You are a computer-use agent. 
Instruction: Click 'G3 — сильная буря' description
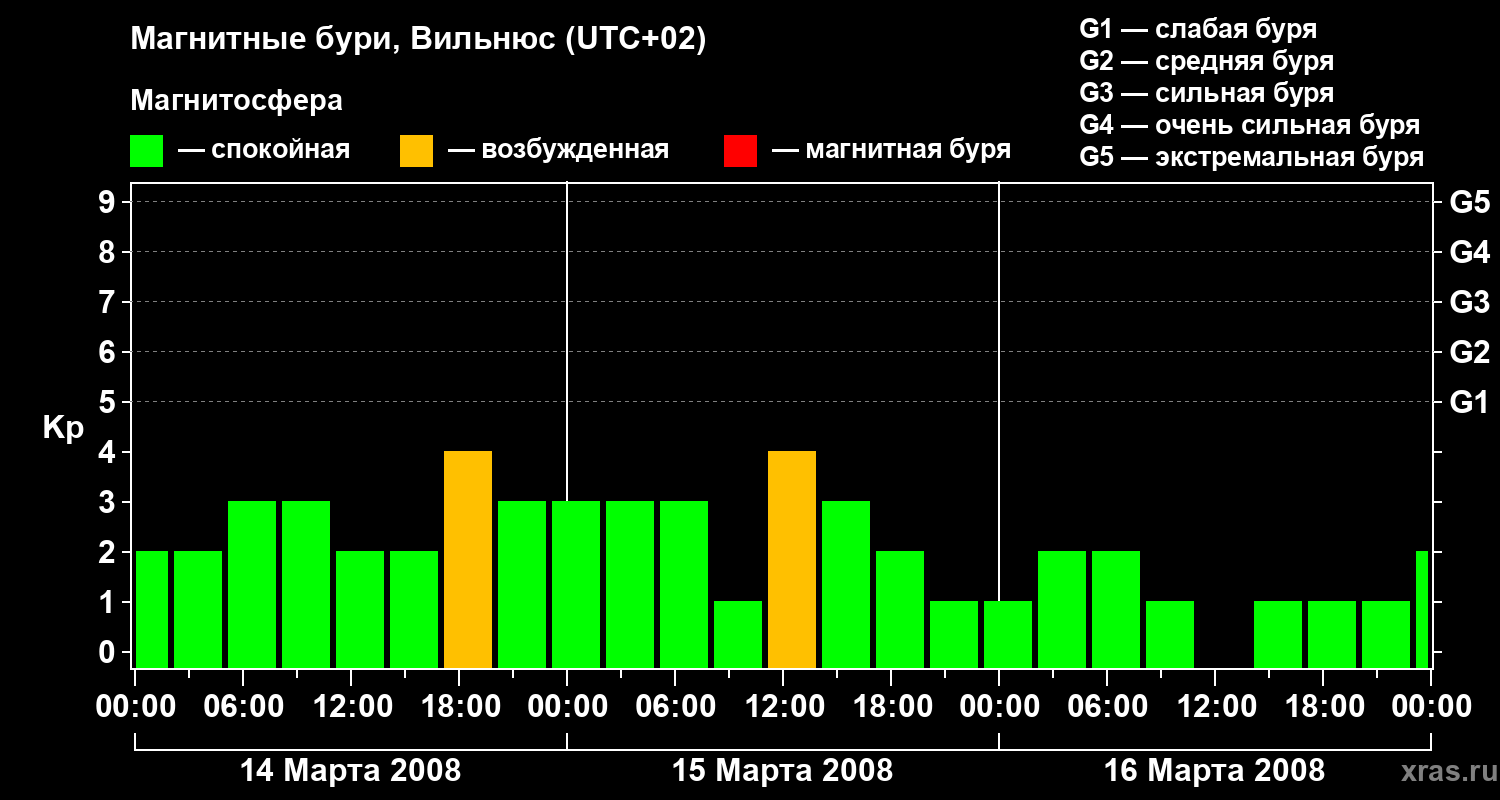pyautogui.click(x=1206, y=93)
